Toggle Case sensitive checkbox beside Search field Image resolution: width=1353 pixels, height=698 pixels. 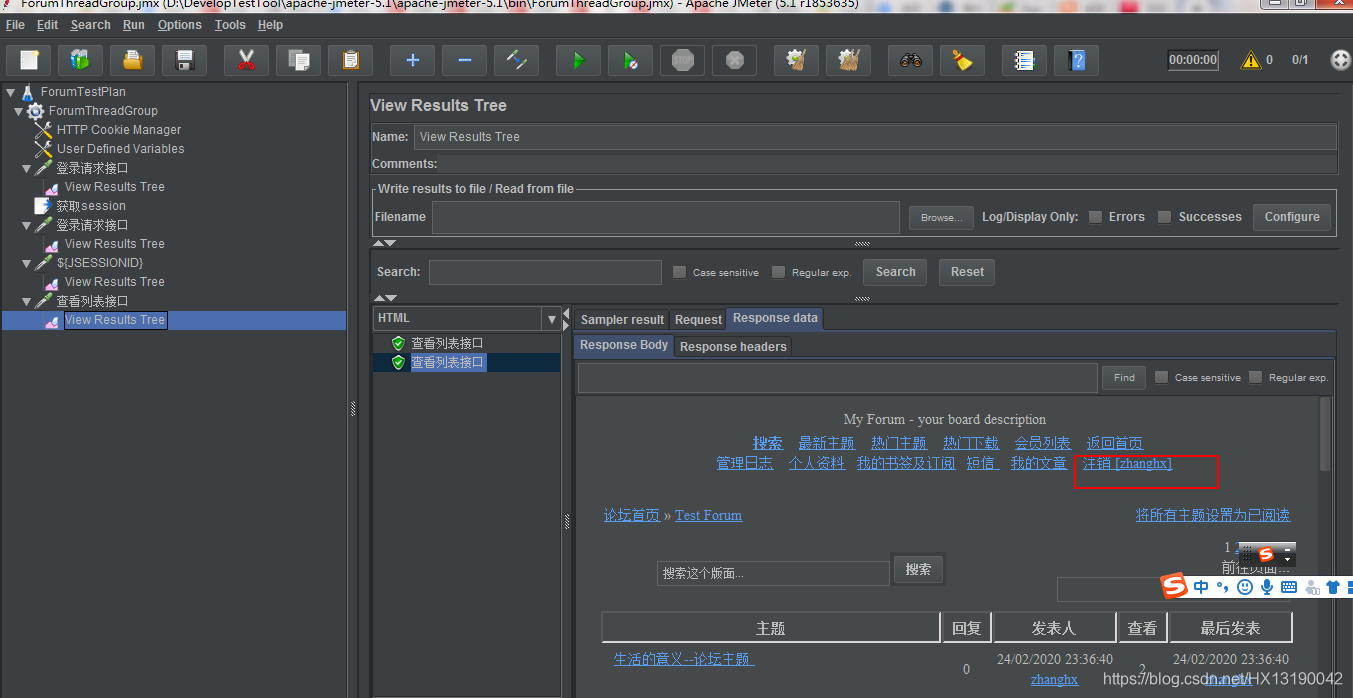[x=679, y=272]
